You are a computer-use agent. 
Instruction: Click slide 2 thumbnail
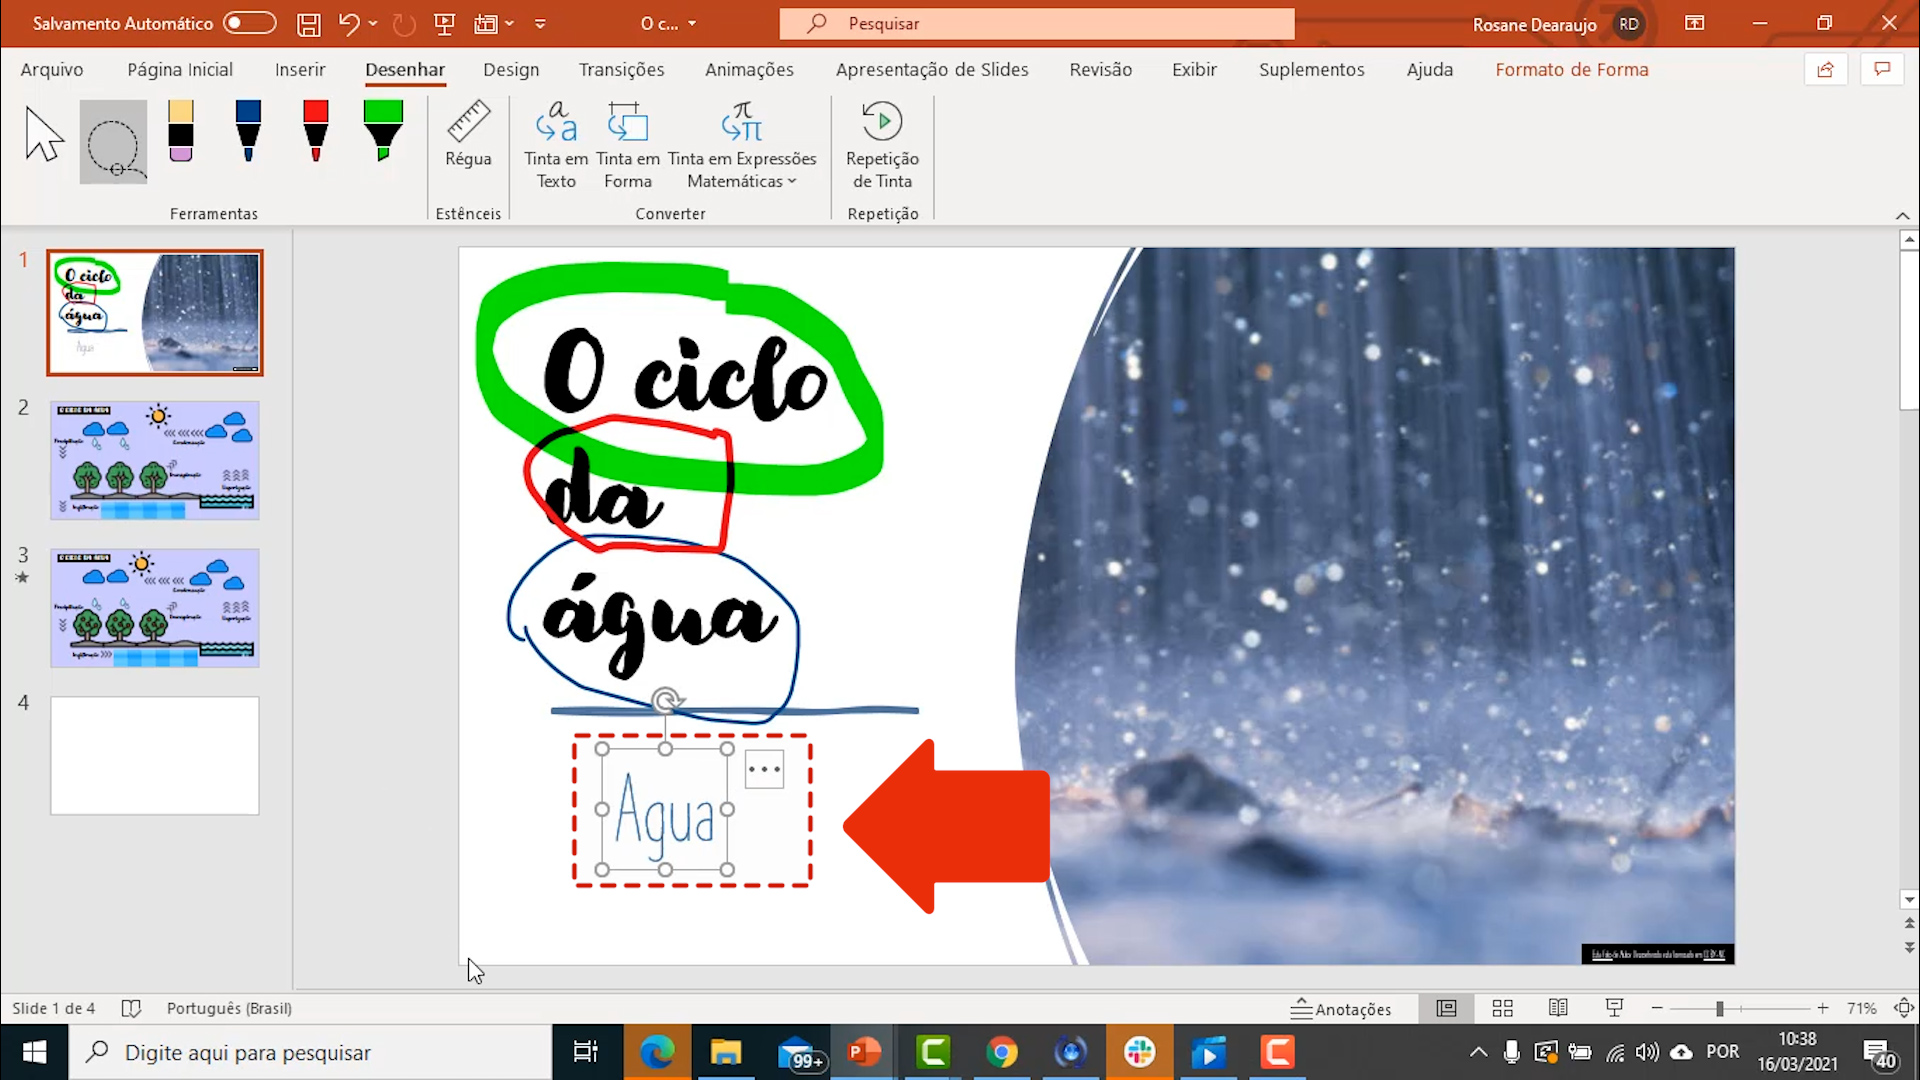(154, 458)
